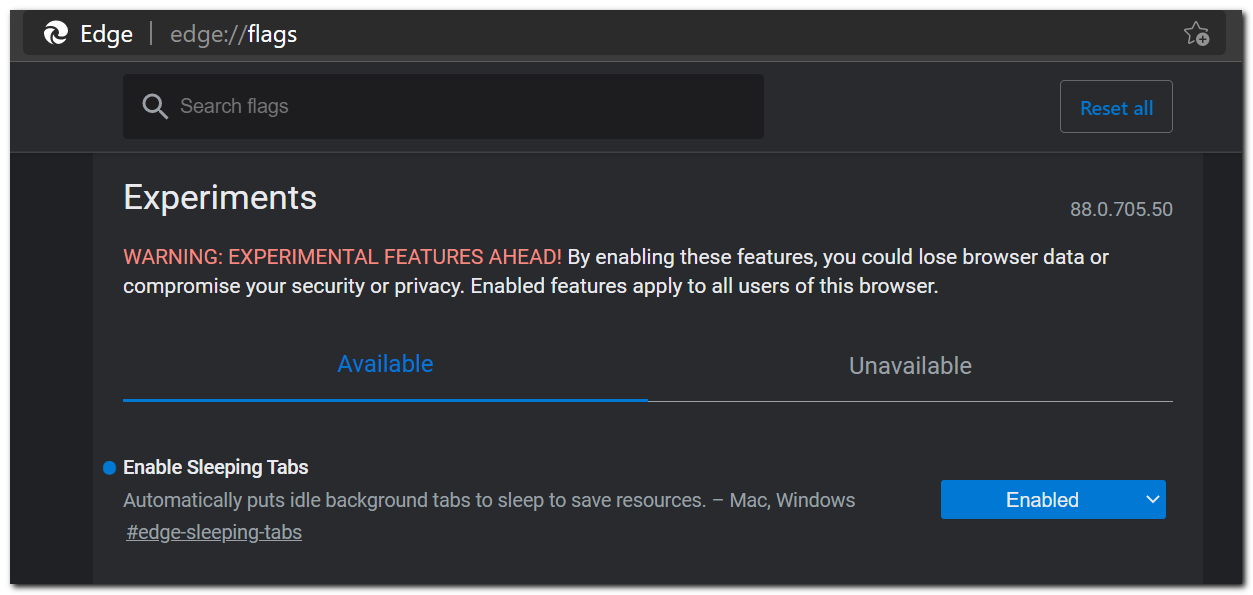Click the Experiments page heading
This screenshot has width=1253, height=595.
tap(219, 197)
